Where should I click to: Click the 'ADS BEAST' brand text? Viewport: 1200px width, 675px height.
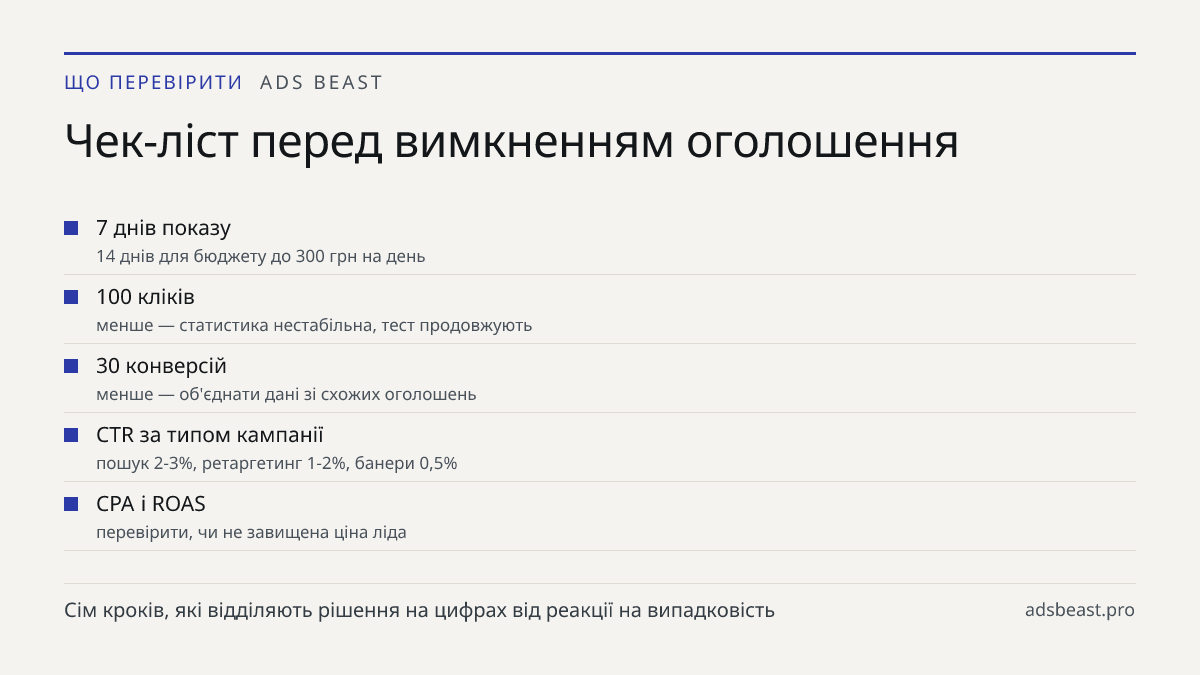click(321, 82)
